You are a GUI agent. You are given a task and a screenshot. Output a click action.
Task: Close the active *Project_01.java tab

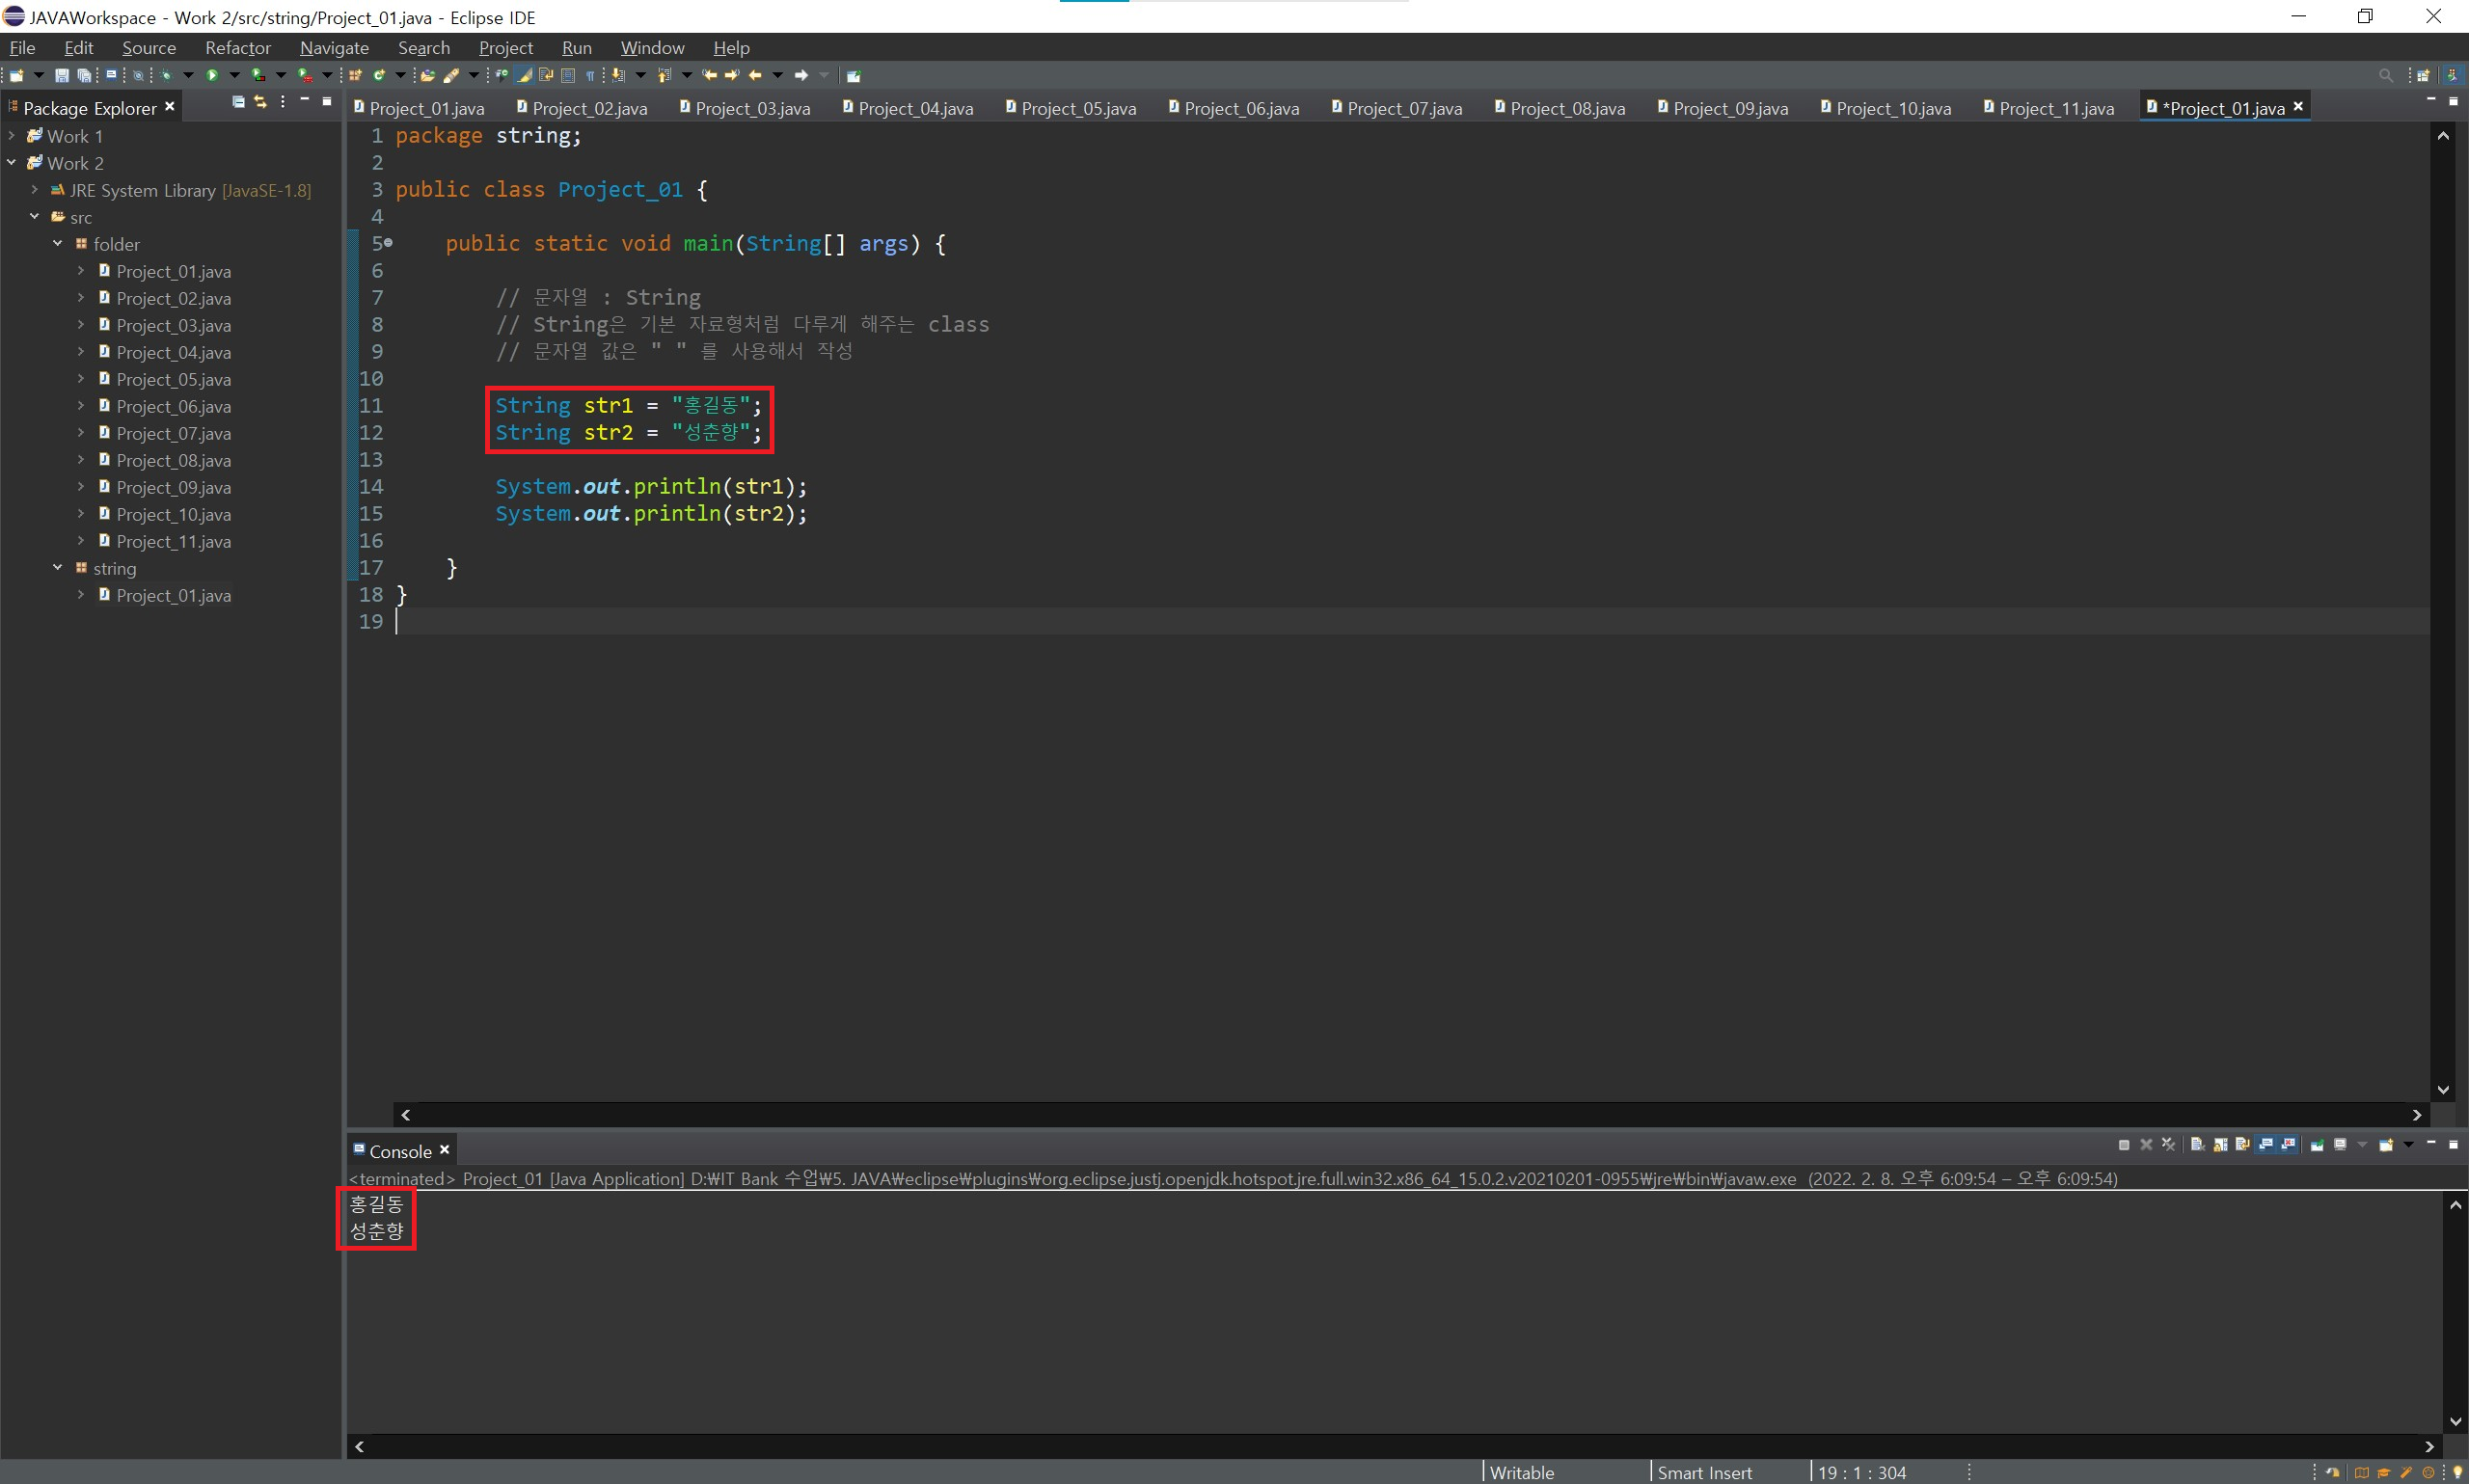click(2298, 106)
